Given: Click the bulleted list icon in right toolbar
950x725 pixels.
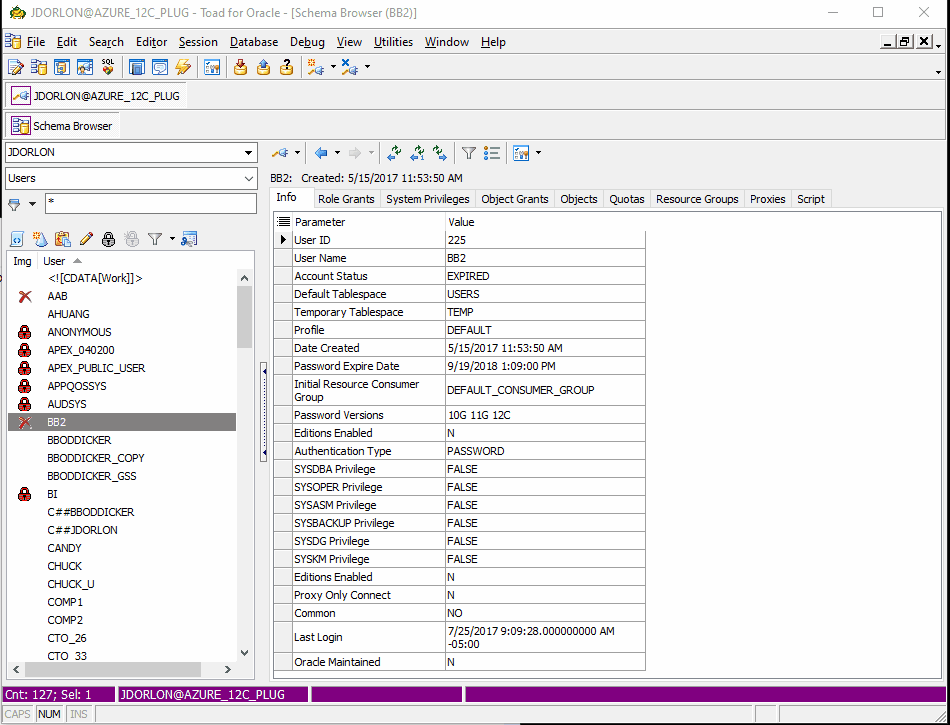Looking at the screenshot, I should [492, 153].
